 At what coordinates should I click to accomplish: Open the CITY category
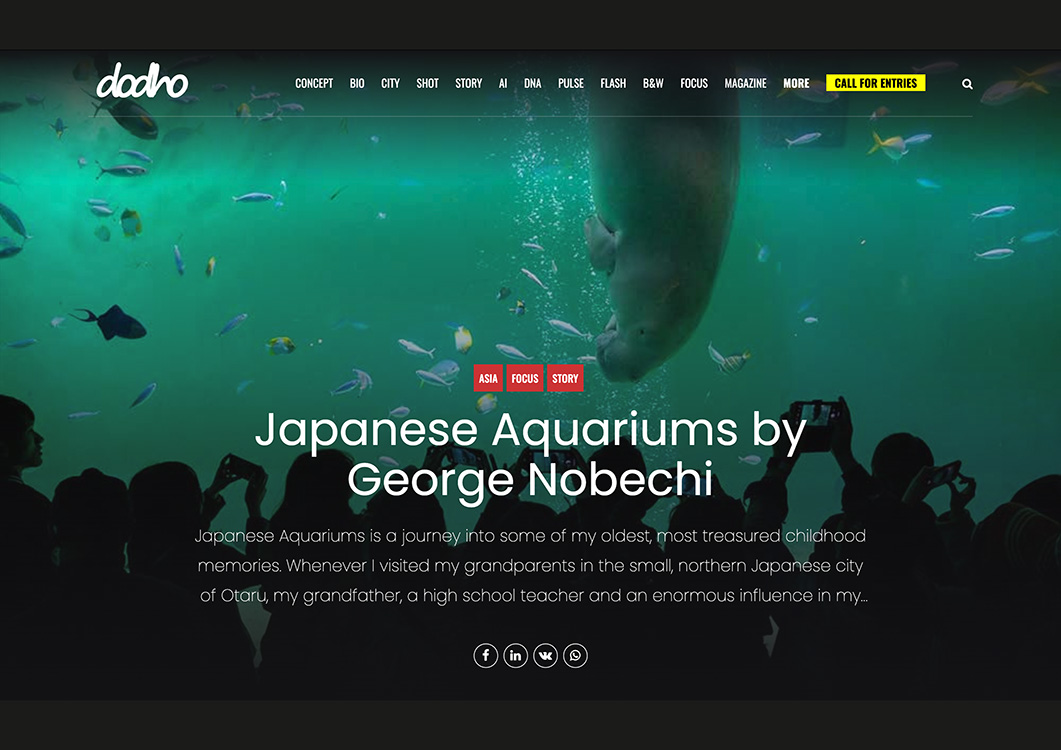point(390,83)
